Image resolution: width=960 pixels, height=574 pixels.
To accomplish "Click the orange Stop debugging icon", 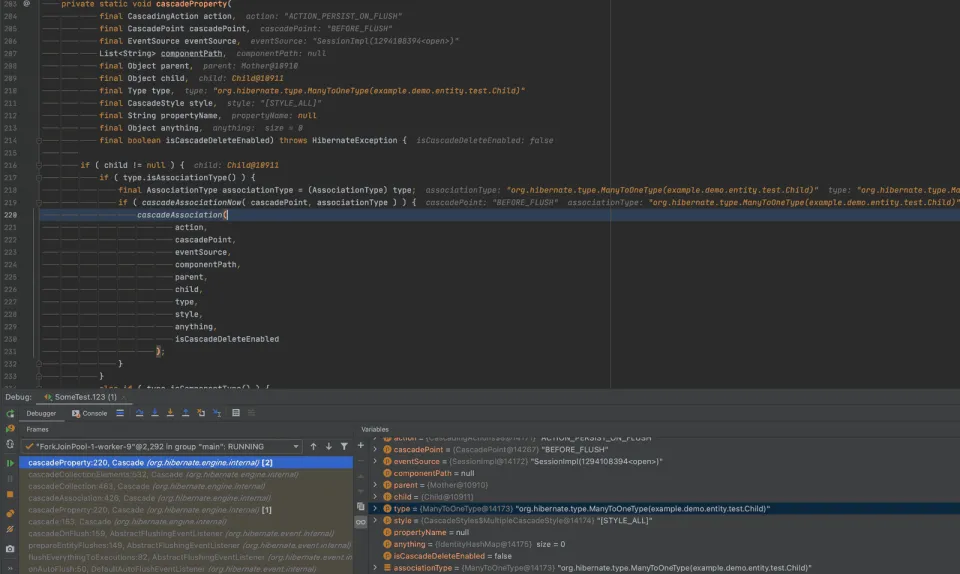I will [10, 494].
